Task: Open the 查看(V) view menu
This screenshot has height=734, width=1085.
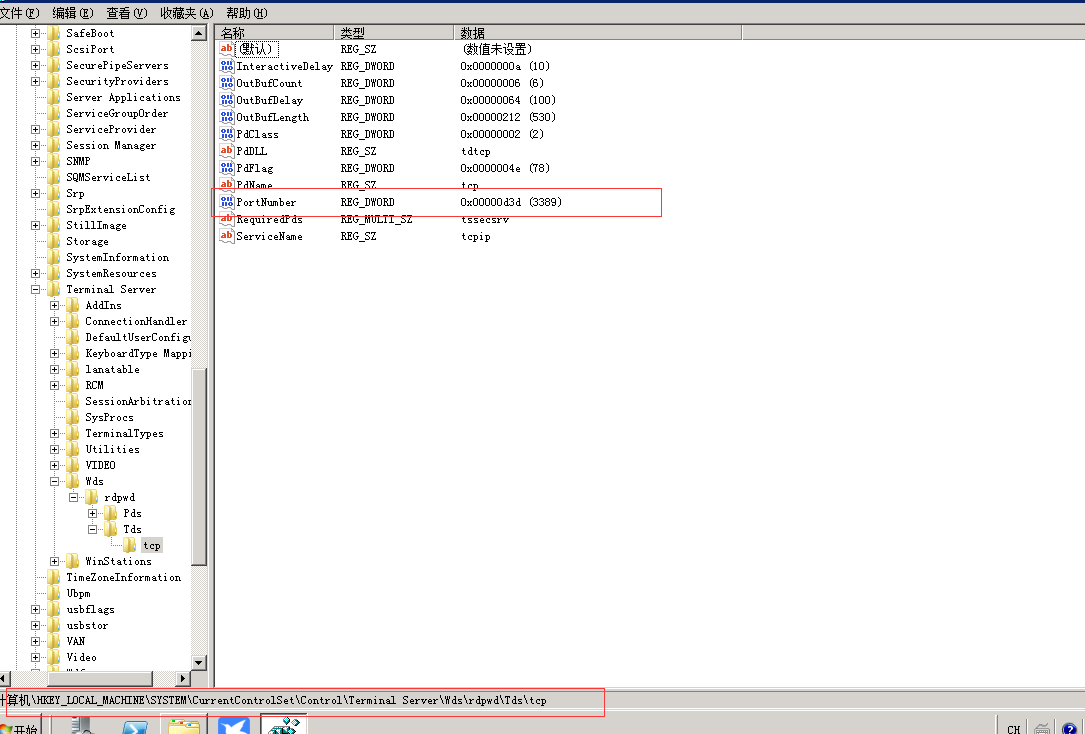Action: point(126,13)
